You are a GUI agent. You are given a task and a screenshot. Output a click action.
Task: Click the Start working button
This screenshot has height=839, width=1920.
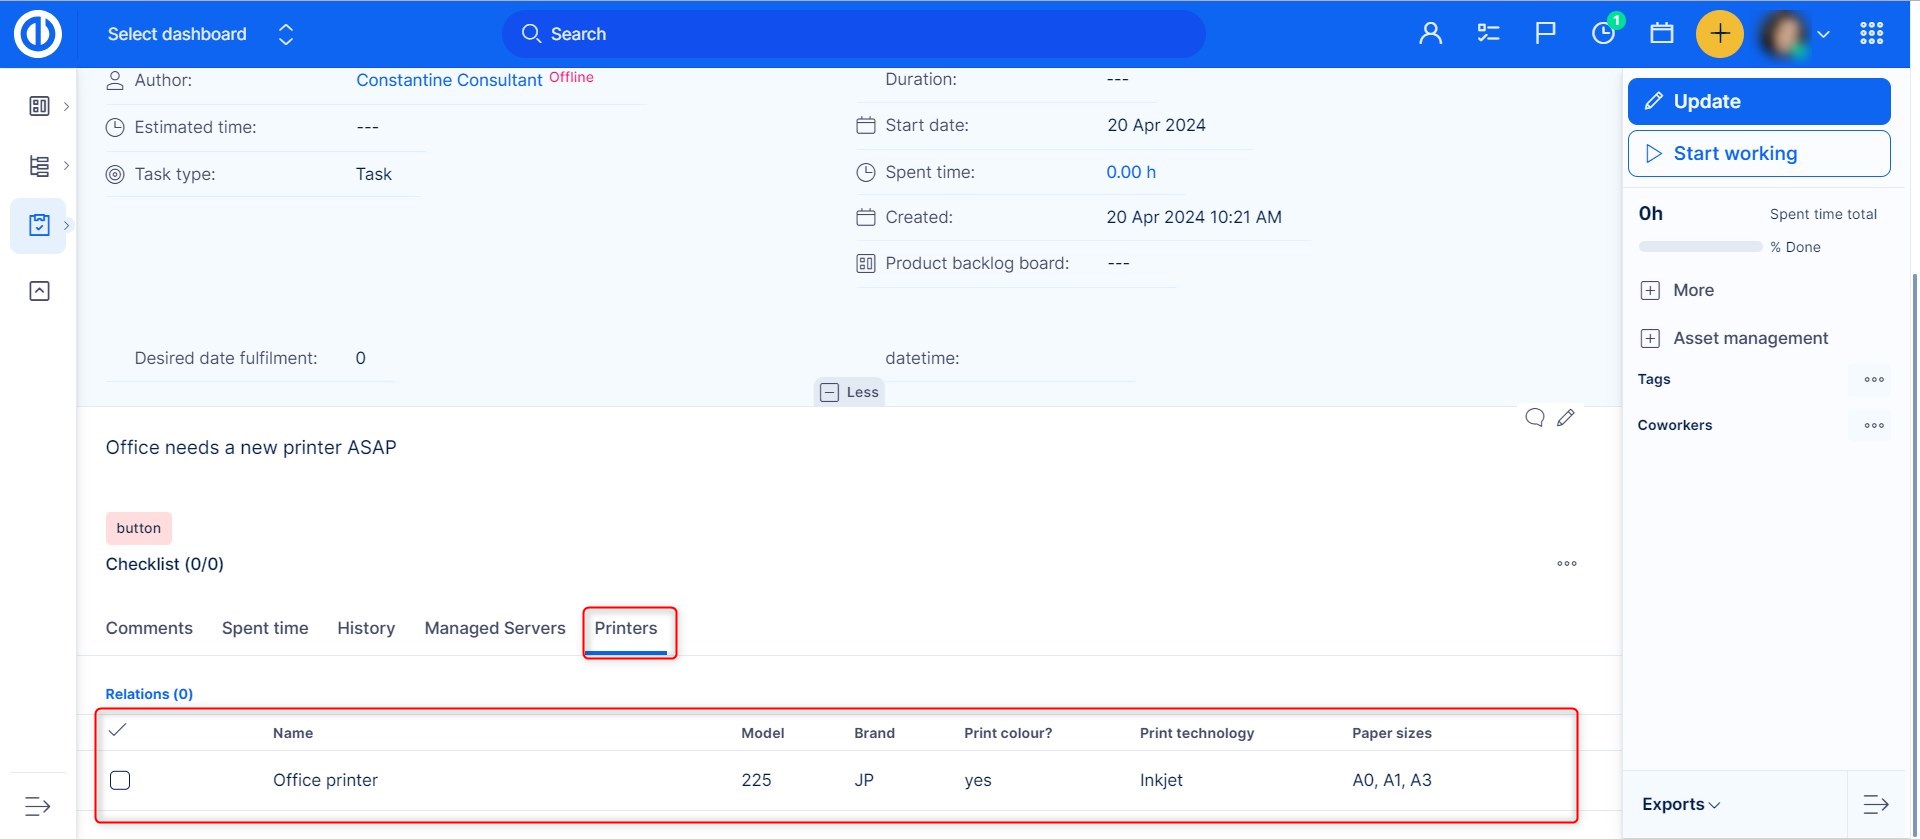tap(1758, 153)
